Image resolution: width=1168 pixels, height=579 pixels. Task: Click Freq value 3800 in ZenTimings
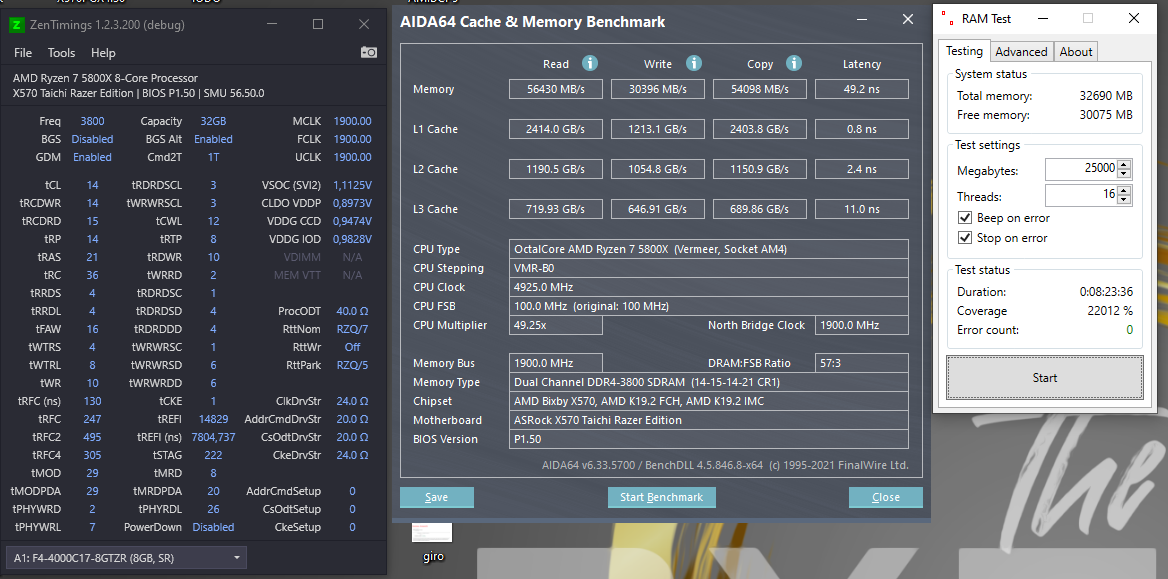point(92,121)
